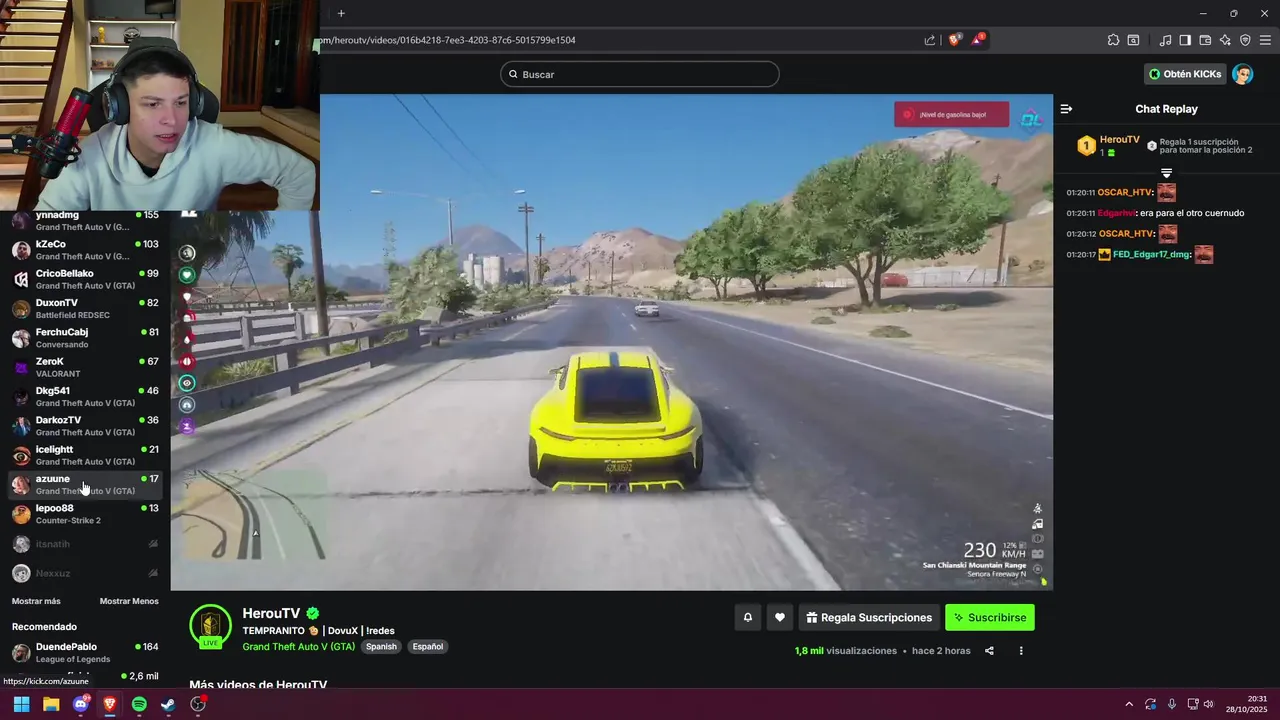Open Dkg541 channel in sidebar
1280x720 pixels.
point(85,396)
